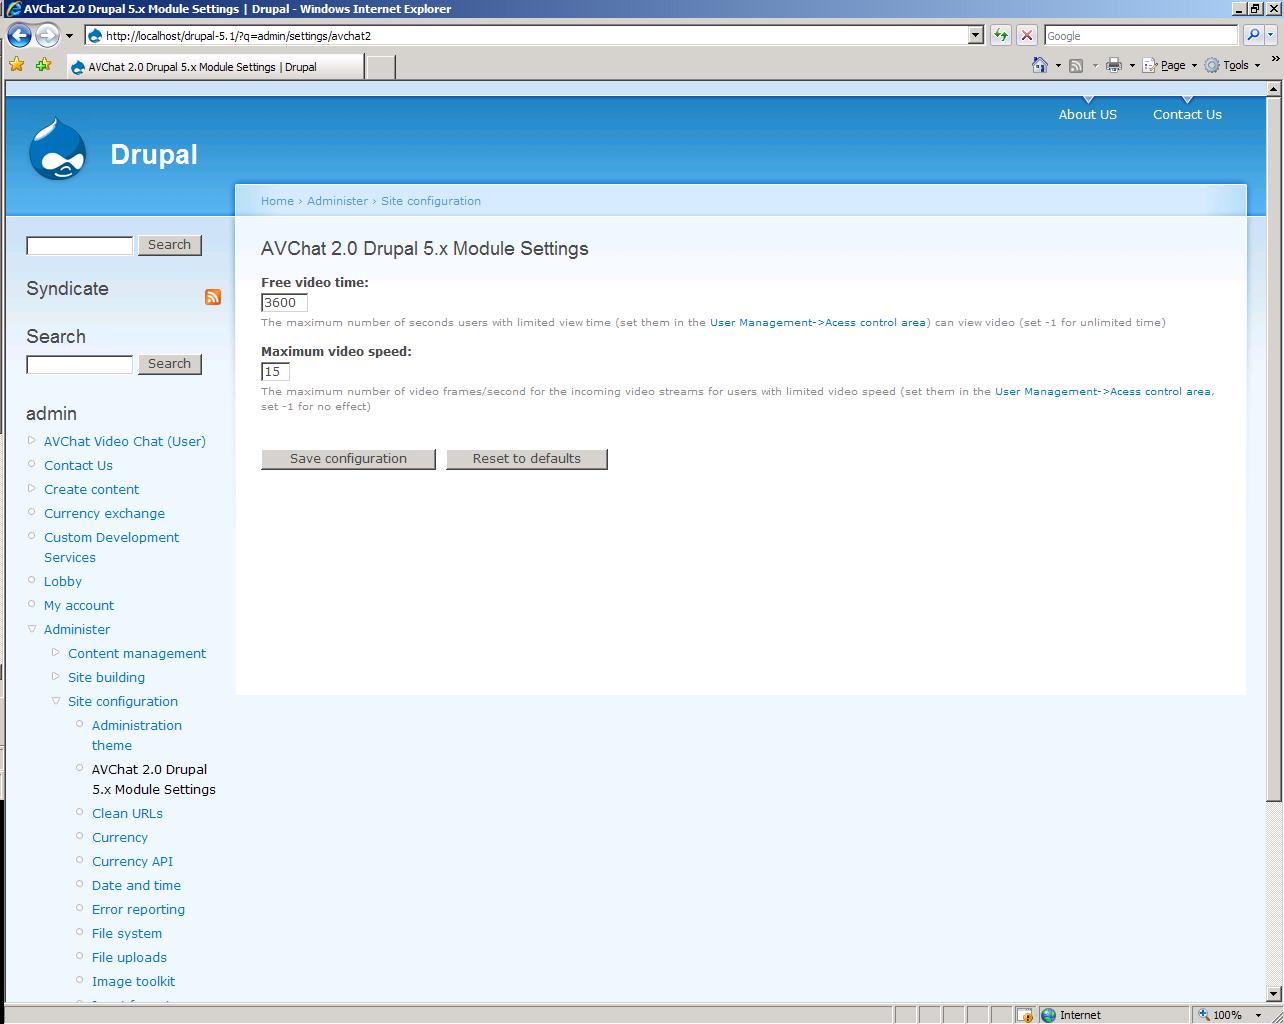The width and height of the screenshot is (1284, 1024).
Task: Click the Internet security zone globe icon
Action: [1048, 1014]
